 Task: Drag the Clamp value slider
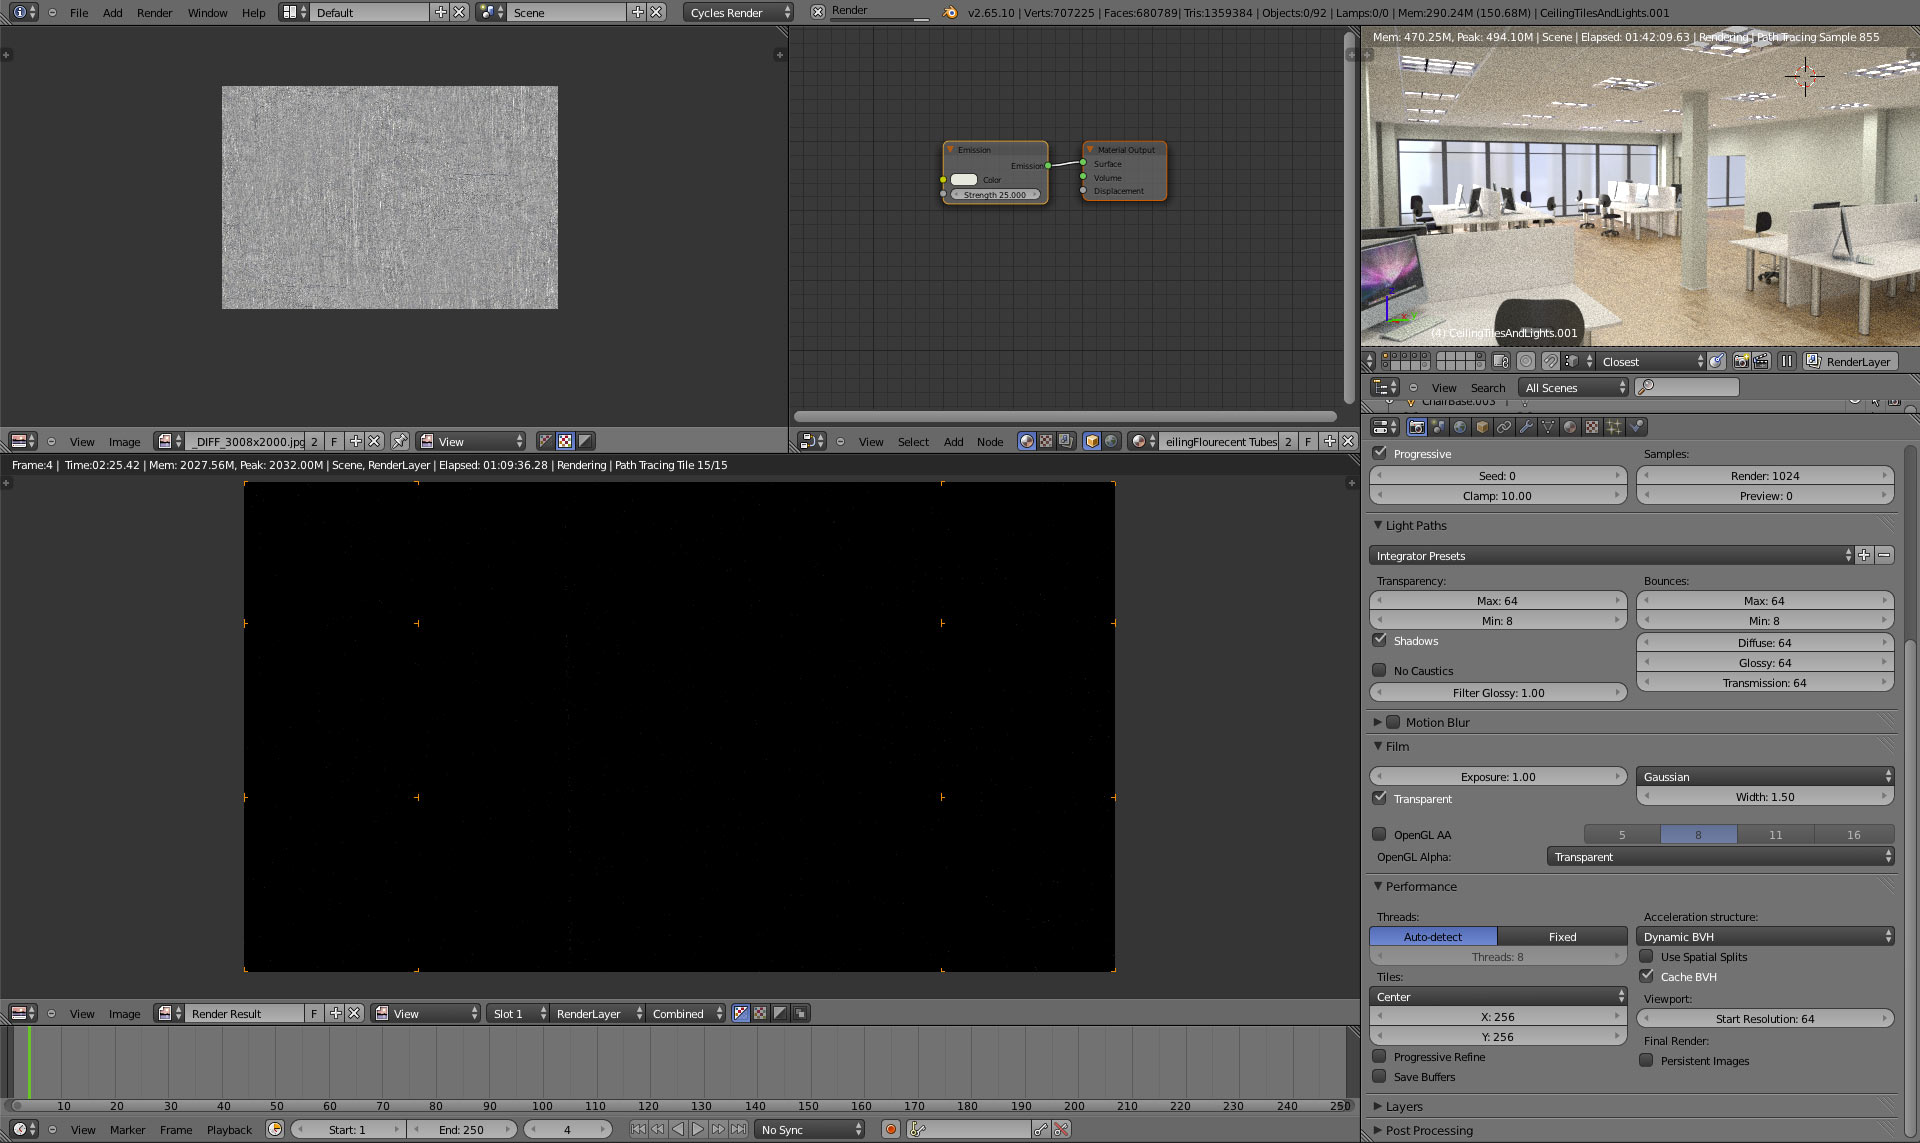click(1497, 495)
